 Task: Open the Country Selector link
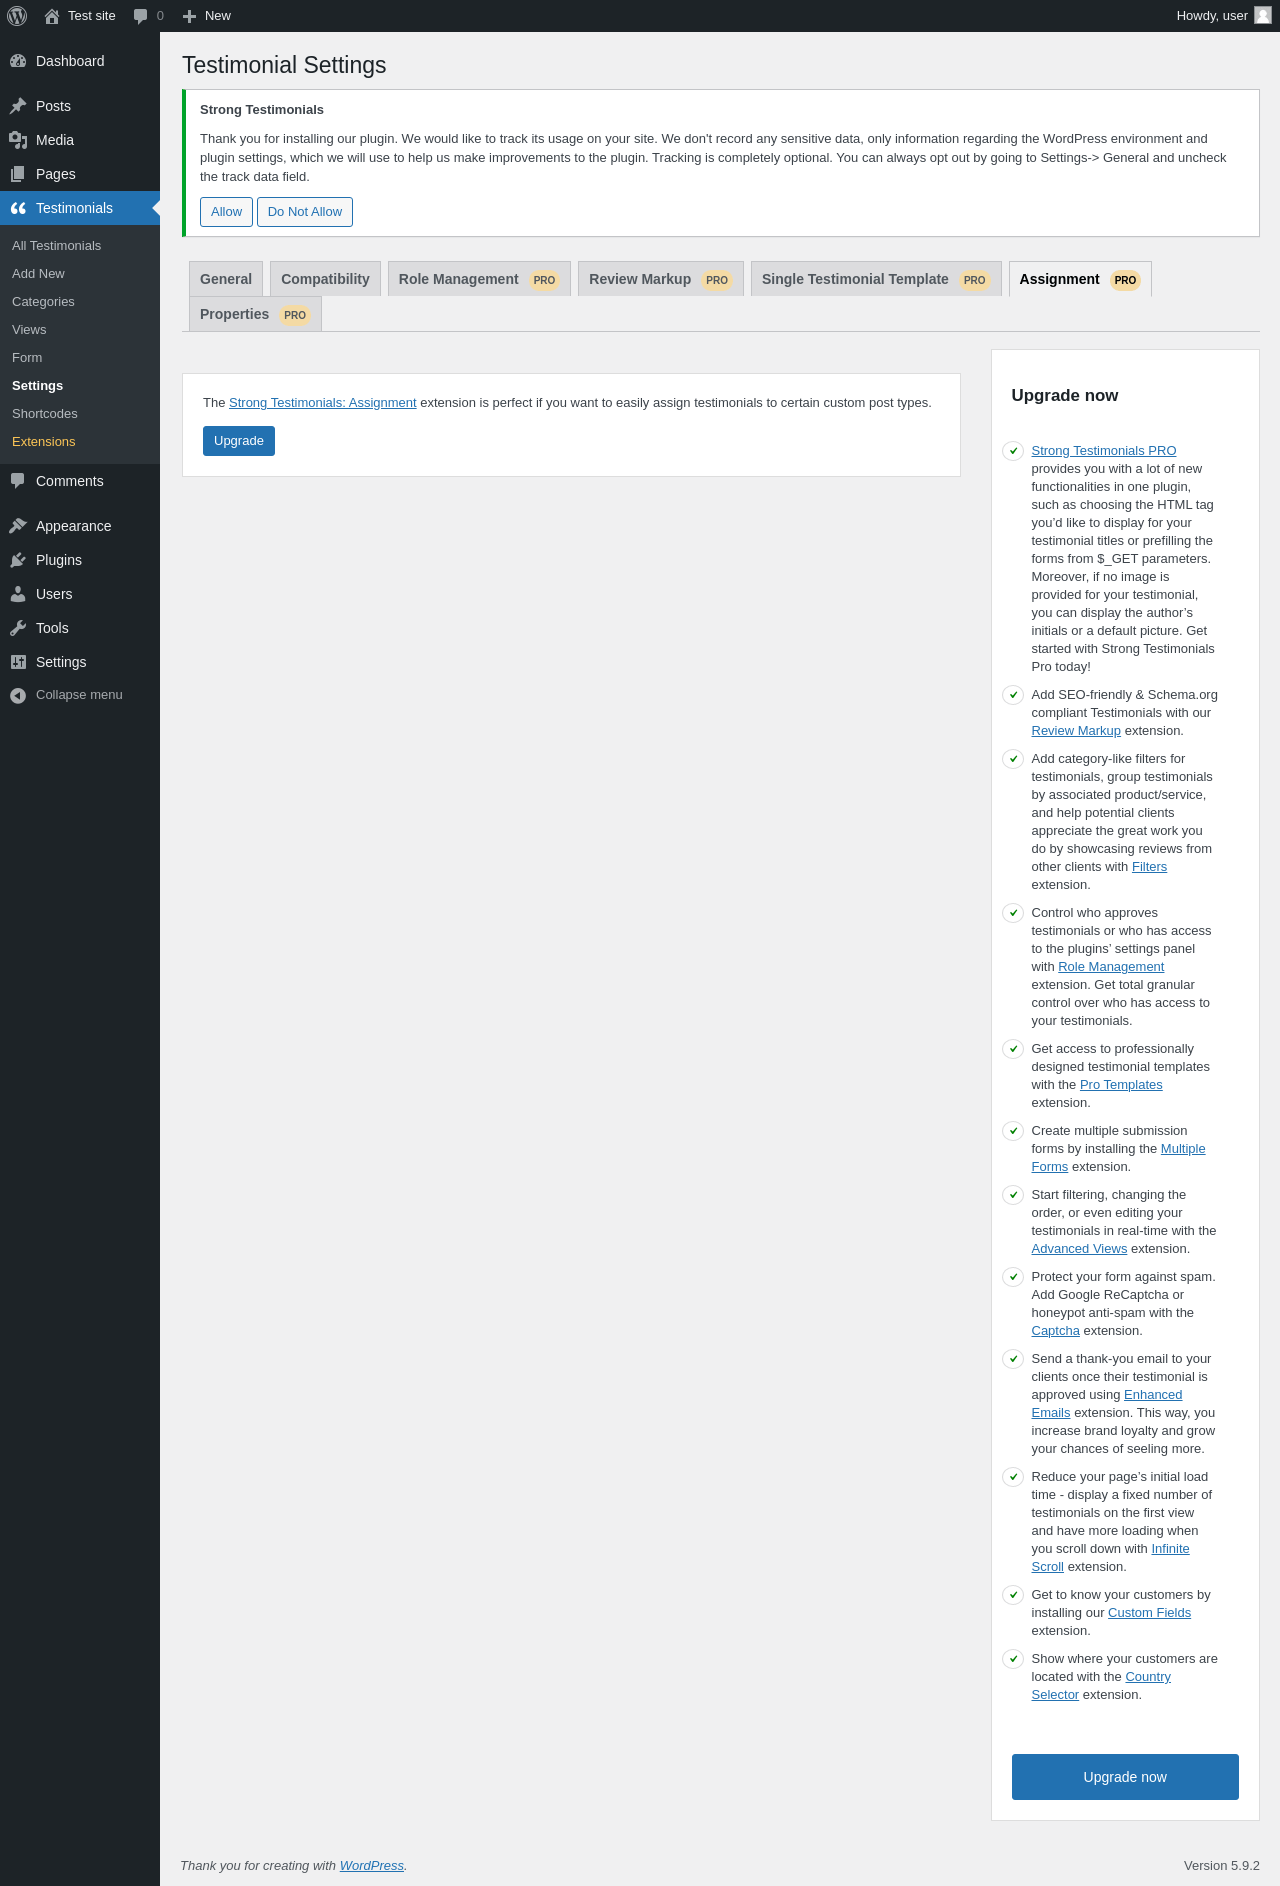point(1148,1677)
